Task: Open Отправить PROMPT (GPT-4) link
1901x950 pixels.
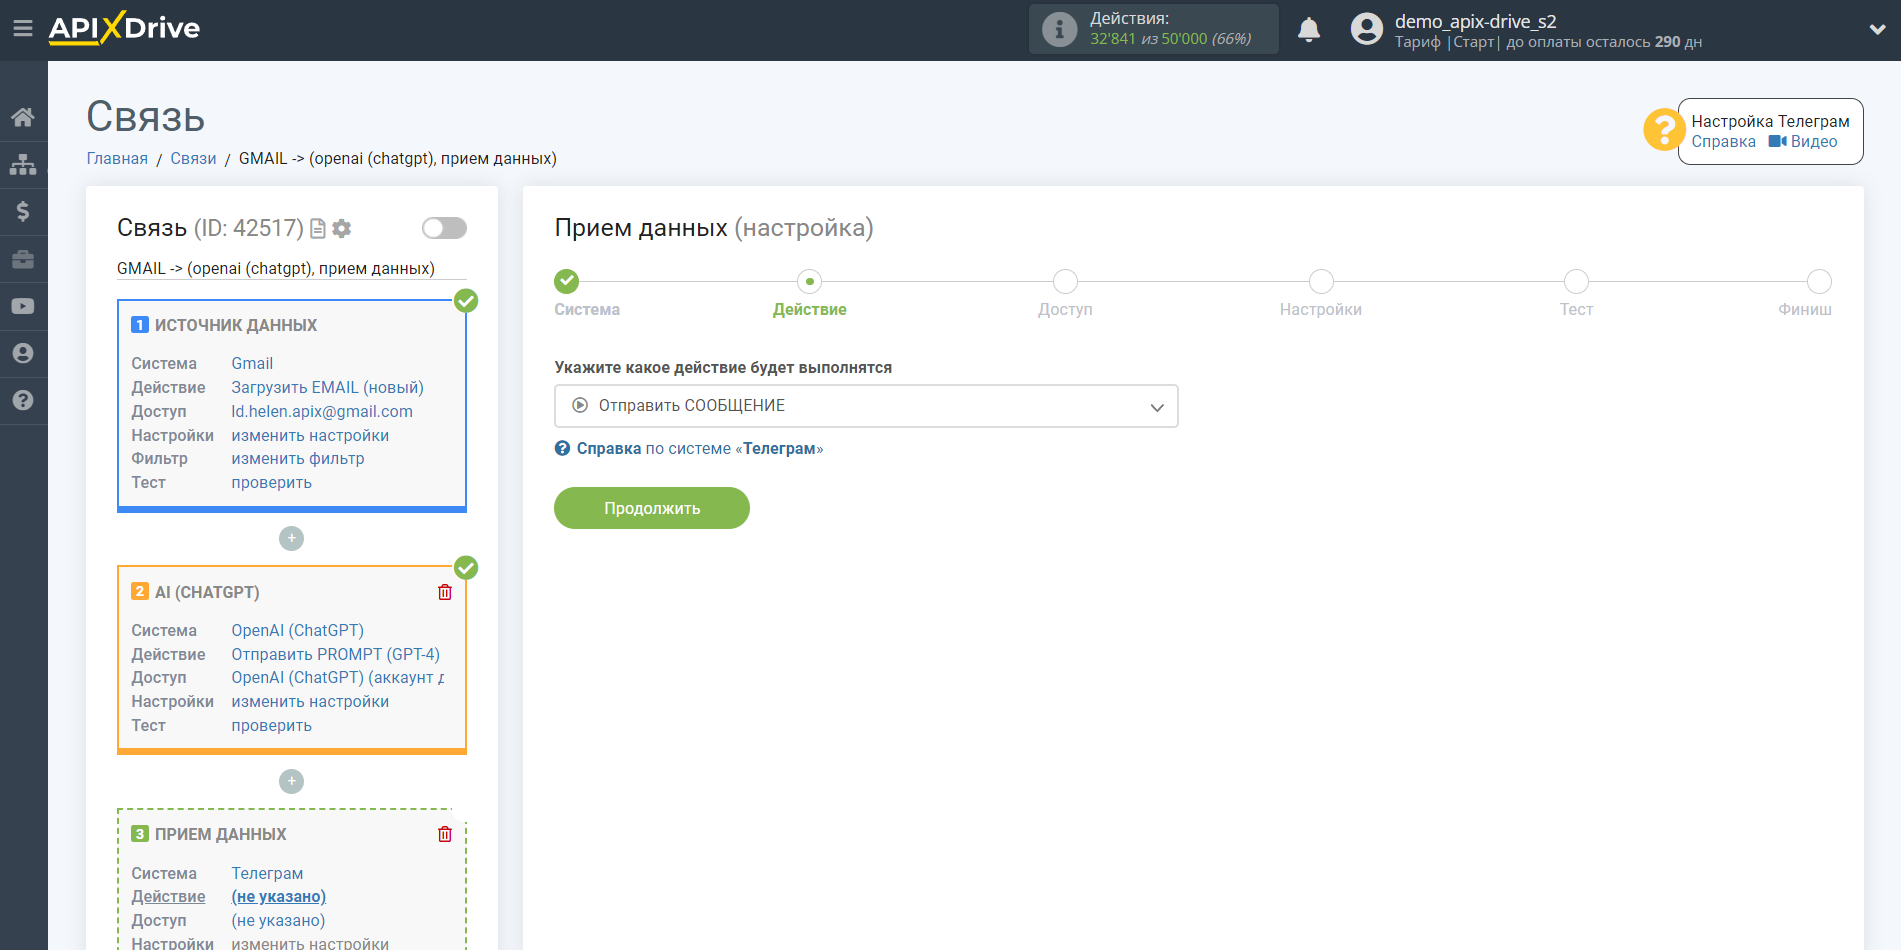Action: [x=335, y=654]
